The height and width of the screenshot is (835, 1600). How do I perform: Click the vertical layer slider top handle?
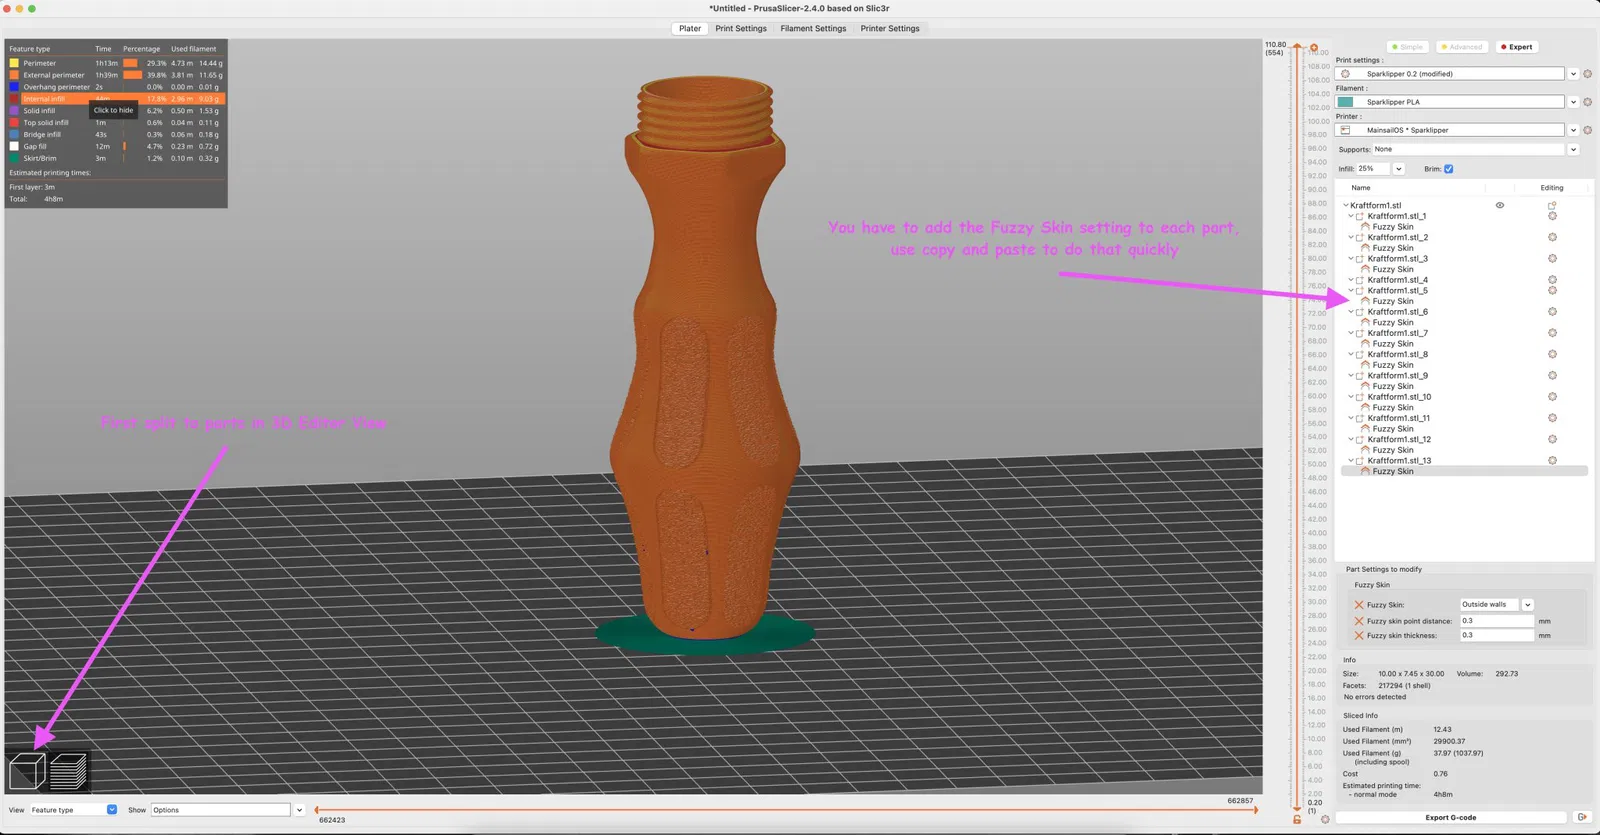(x=1297, y=47)
